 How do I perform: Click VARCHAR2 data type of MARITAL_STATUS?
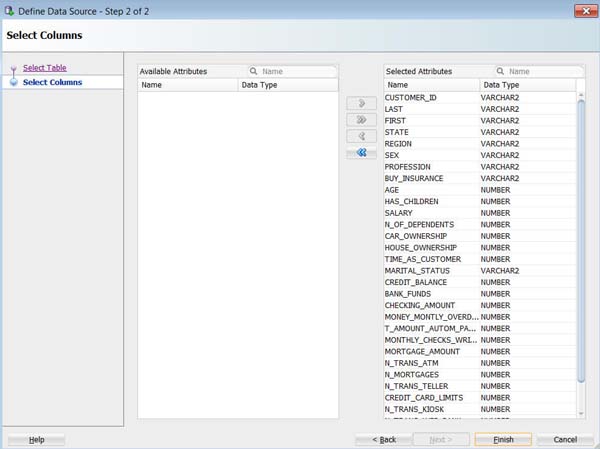(500, 271)
